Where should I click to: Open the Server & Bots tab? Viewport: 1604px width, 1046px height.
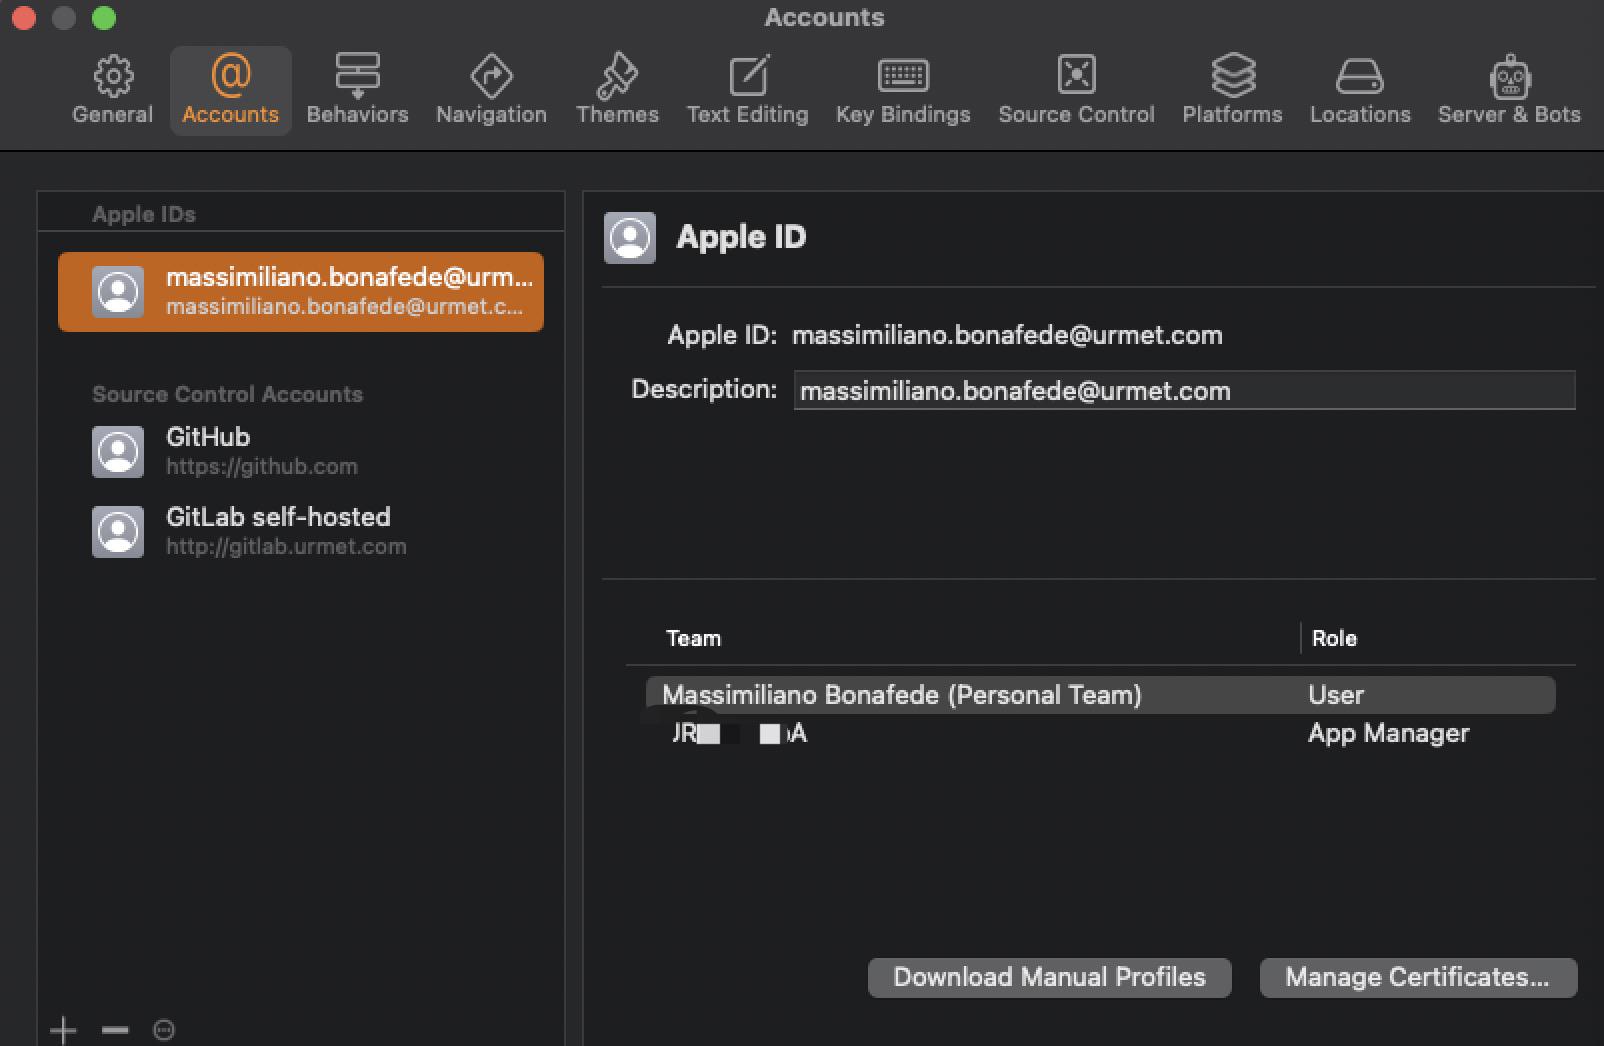point(1509,90)
